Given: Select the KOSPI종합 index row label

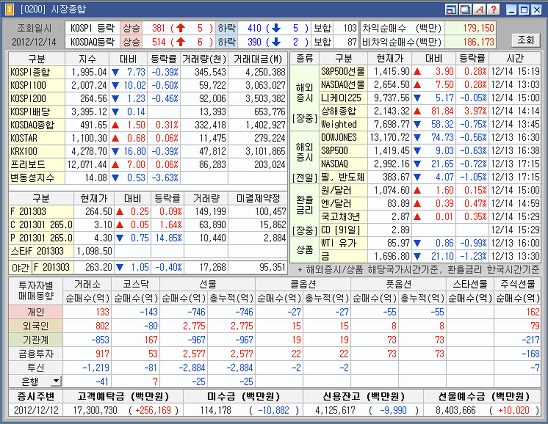Looking at the screenshot, I should coord(37,72).
